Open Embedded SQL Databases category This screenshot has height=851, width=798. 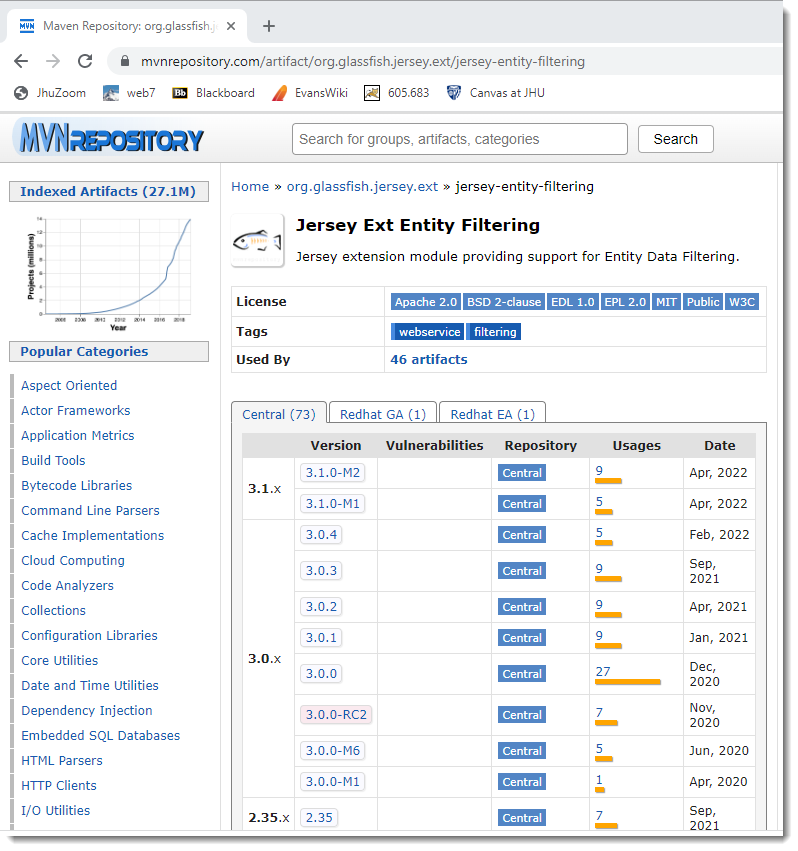pos(100,735)
